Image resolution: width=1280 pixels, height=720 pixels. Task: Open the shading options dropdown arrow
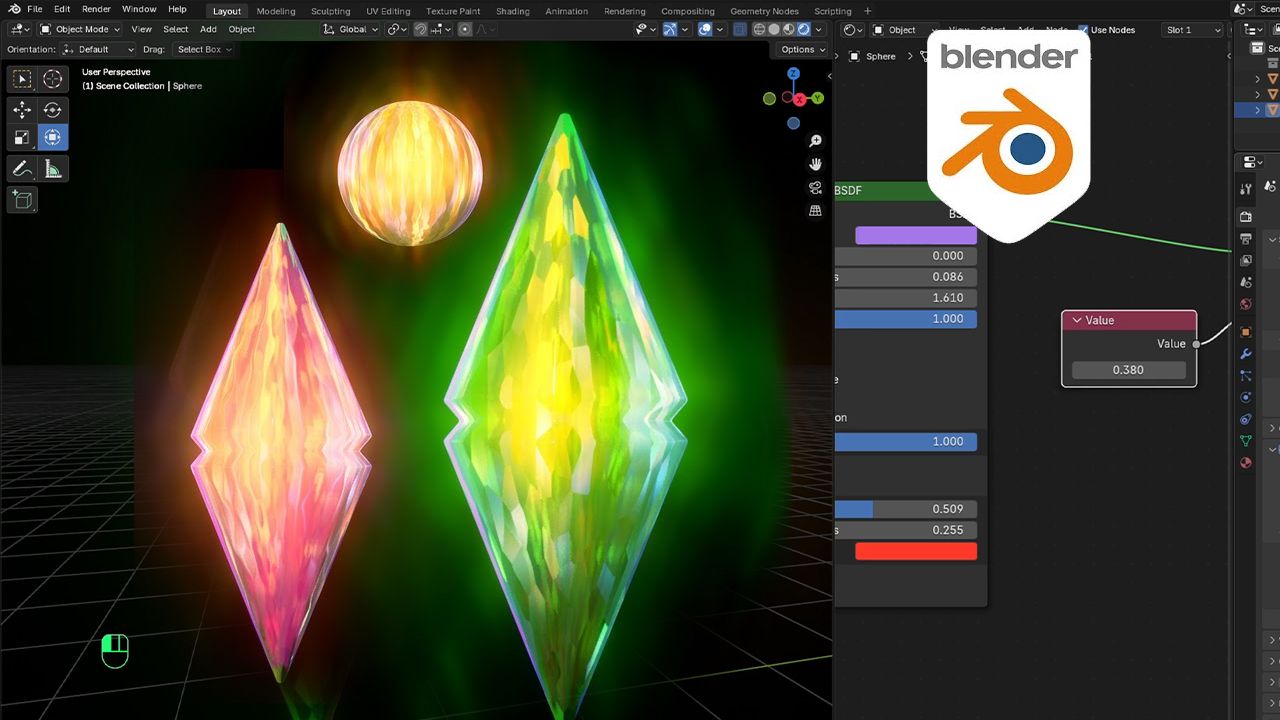coord(819,29)
